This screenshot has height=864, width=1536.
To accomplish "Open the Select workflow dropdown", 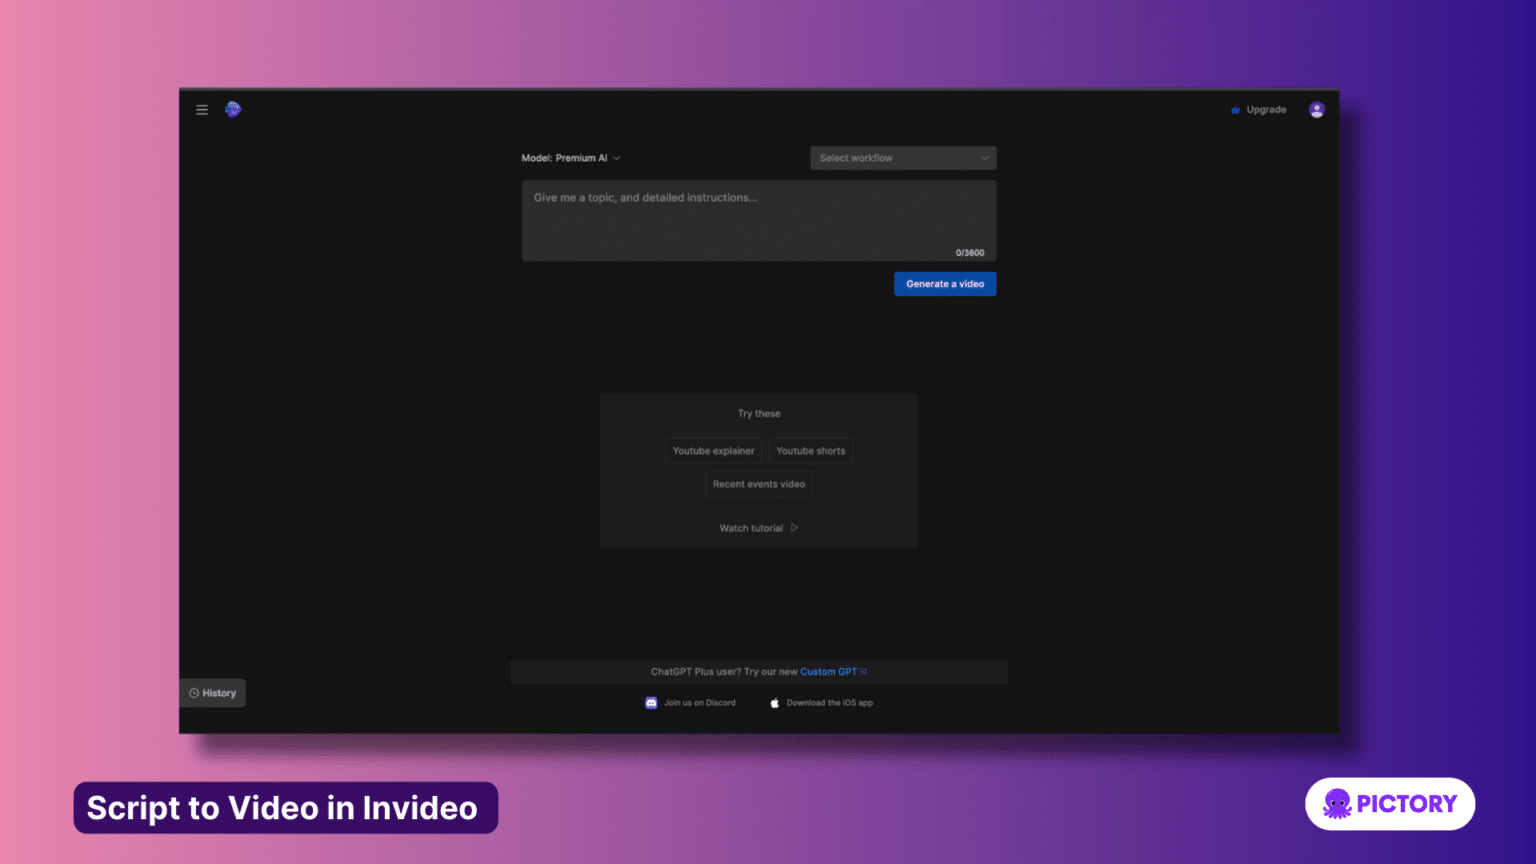I will point(901,157).
